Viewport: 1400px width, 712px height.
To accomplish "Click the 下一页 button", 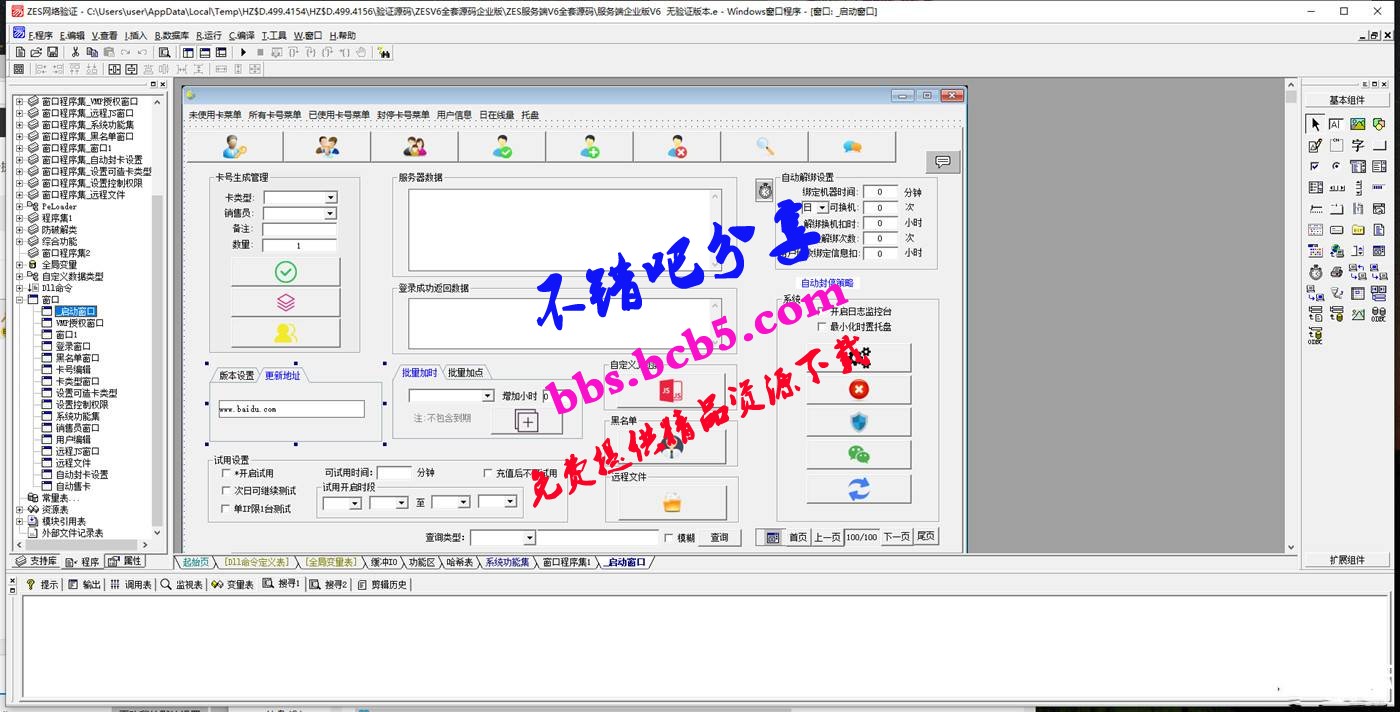I will [896, 537].
